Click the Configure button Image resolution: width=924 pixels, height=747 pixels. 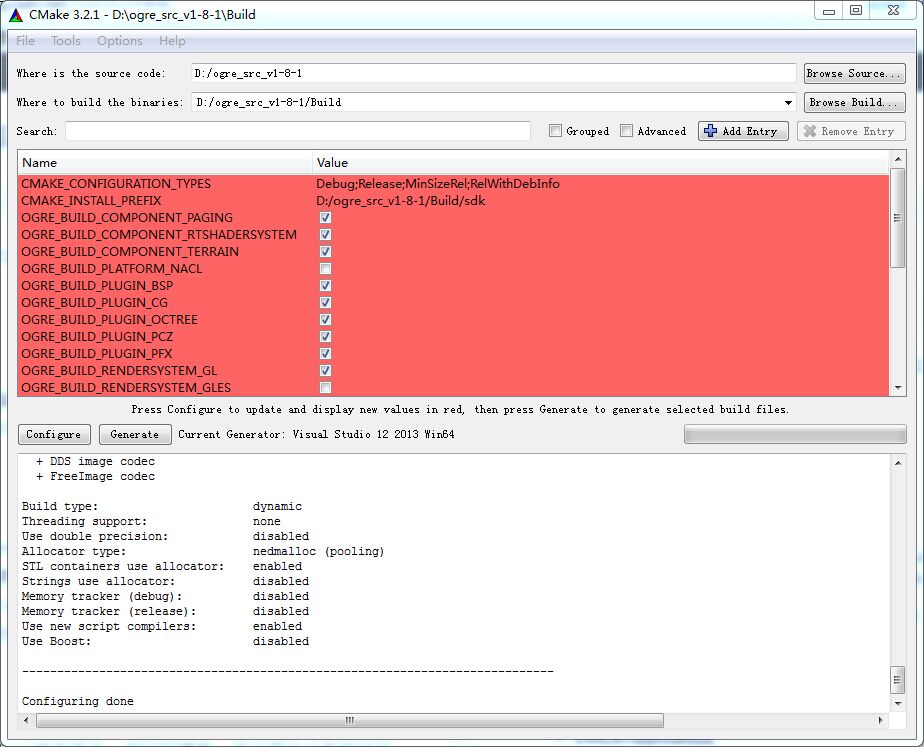click(x=54, y=434)
